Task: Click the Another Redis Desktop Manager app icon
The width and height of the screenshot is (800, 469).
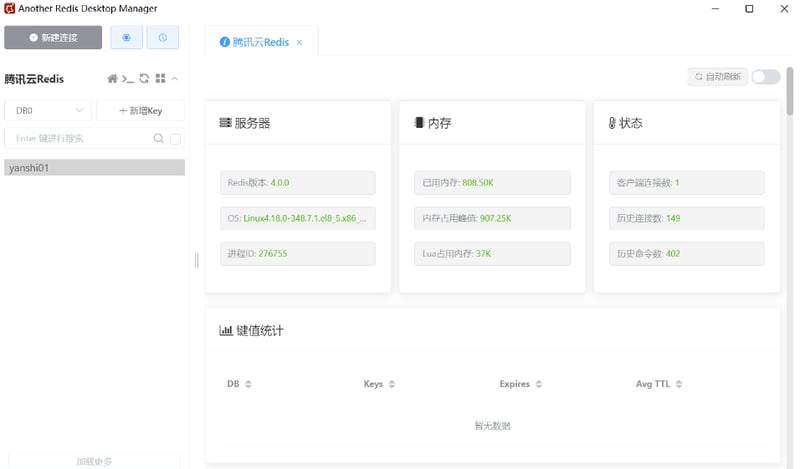Action: point(10,8)
